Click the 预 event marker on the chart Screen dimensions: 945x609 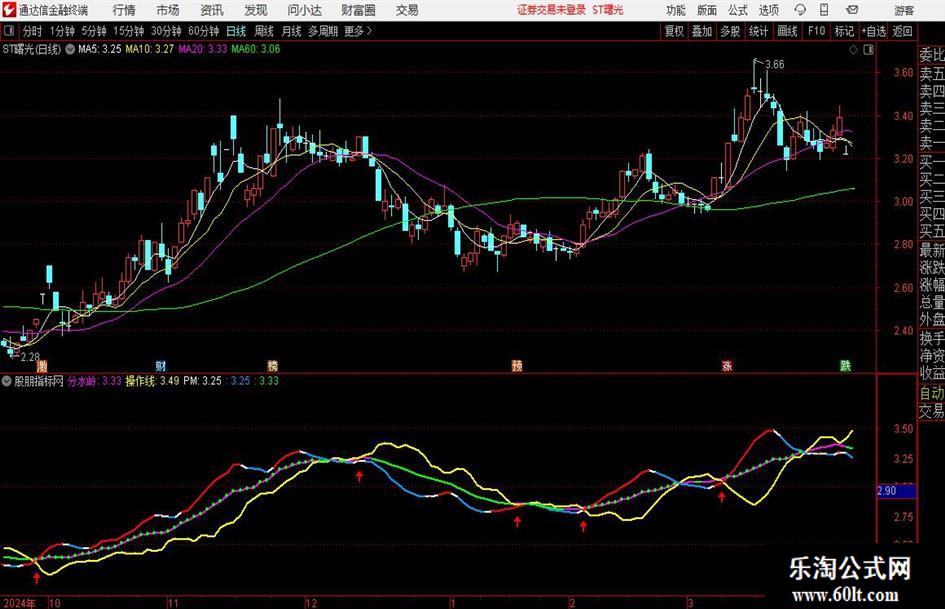pos(517,366)
